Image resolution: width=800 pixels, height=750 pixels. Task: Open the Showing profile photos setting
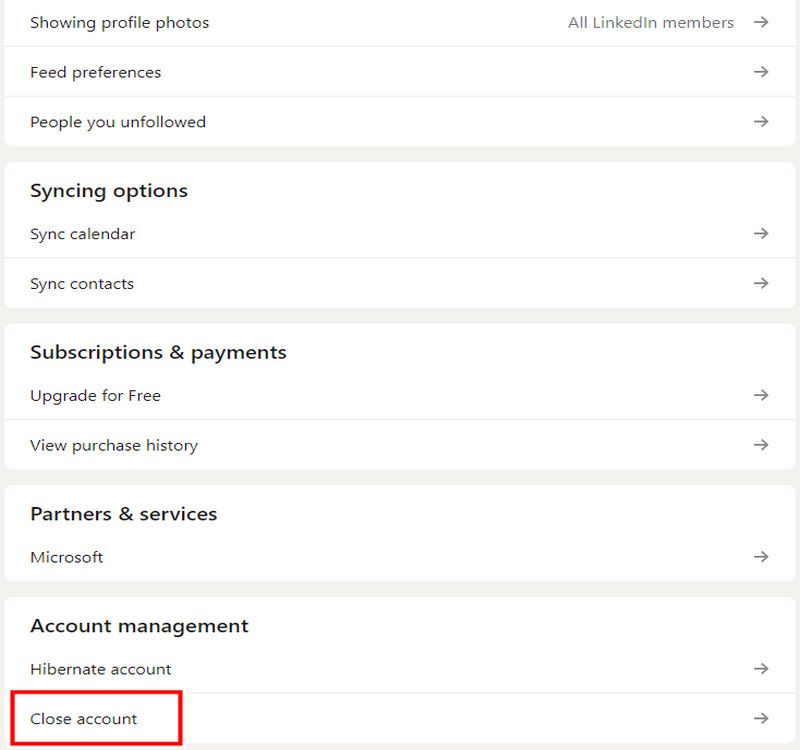[120, 22]
